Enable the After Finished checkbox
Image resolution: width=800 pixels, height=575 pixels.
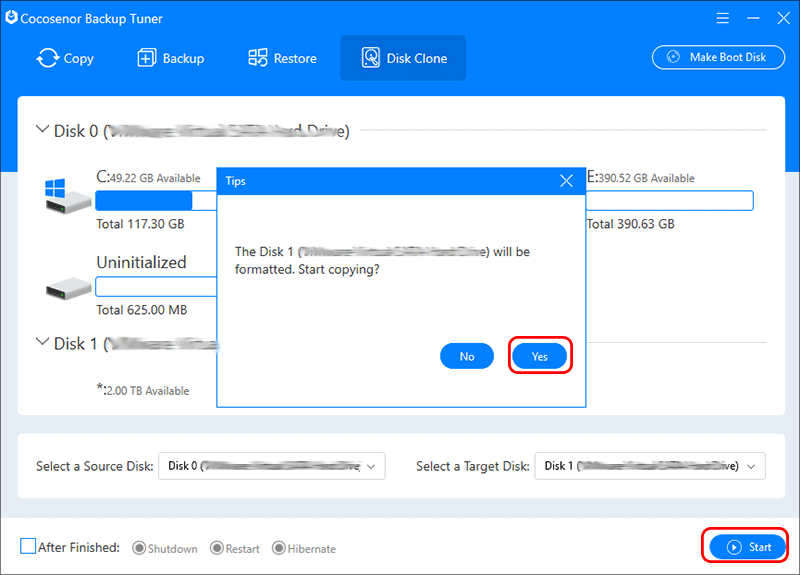[x=28, y=546]
